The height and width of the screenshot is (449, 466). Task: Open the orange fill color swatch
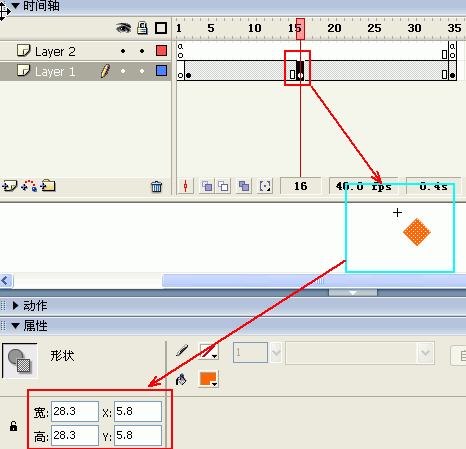[x=208, y=379]
